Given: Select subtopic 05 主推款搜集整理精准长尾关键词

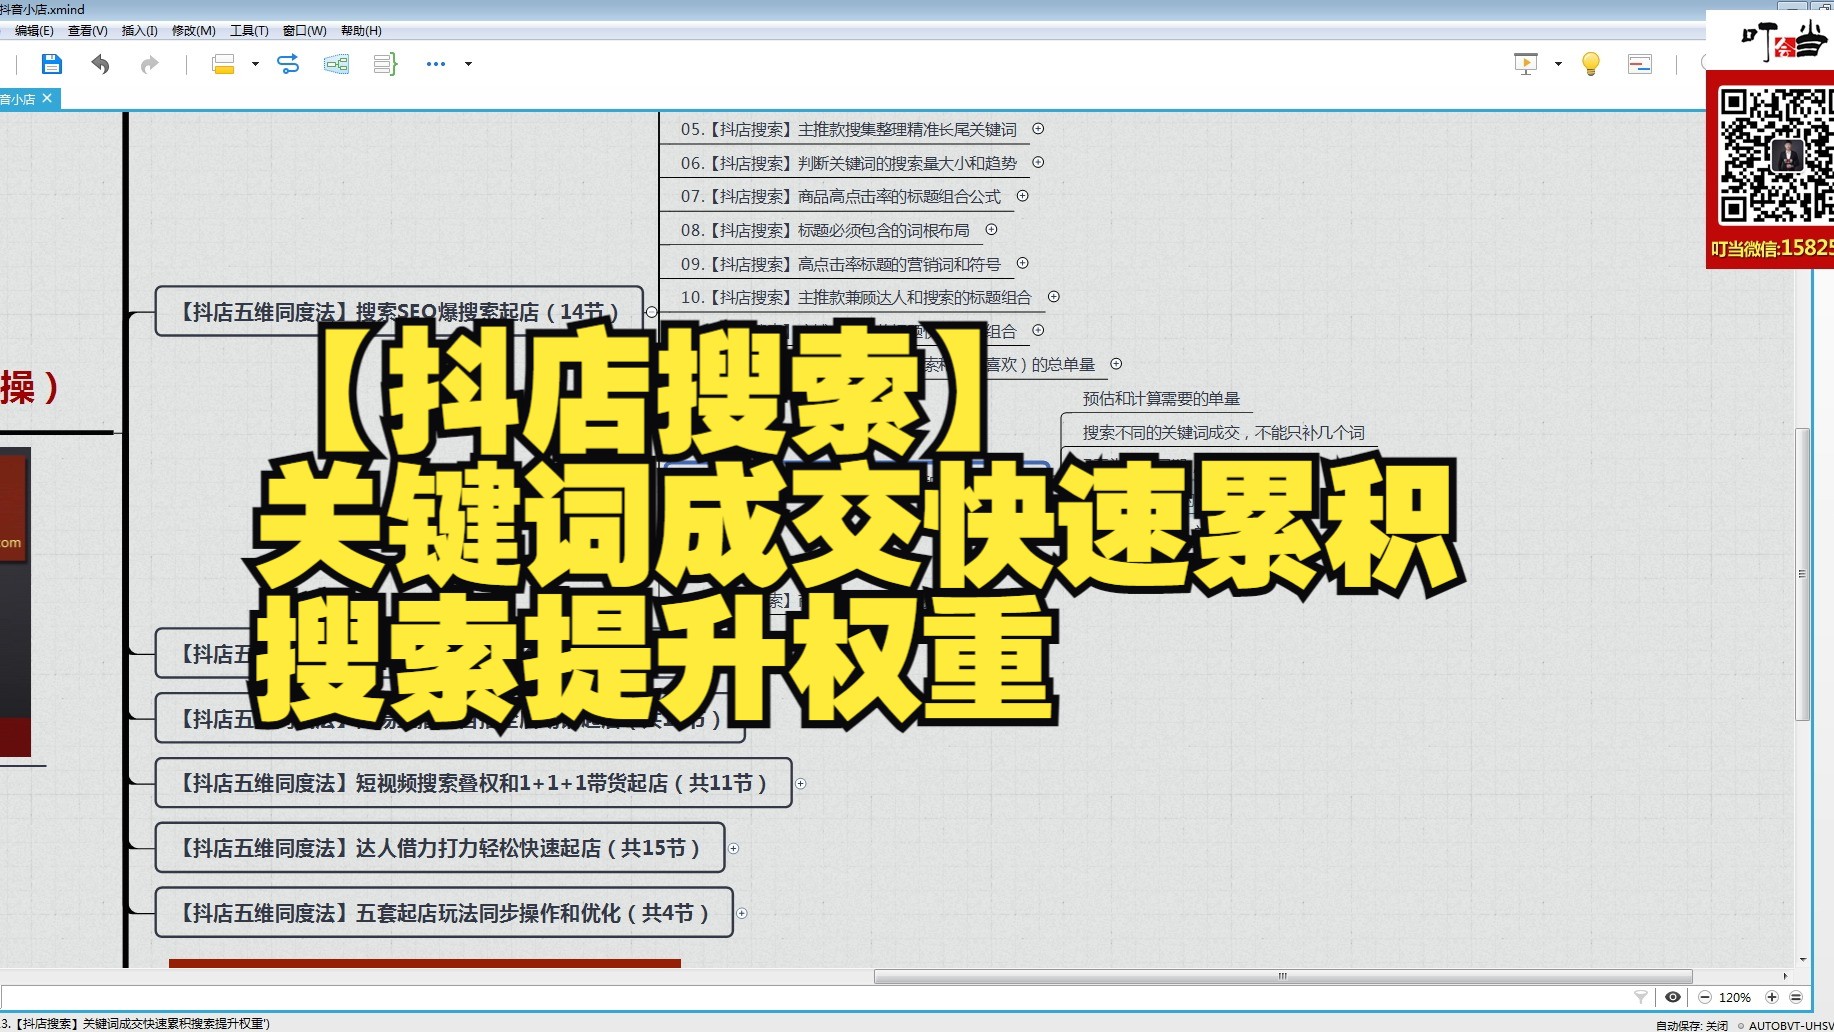Looking at the screenshot, I should [848, 129].
